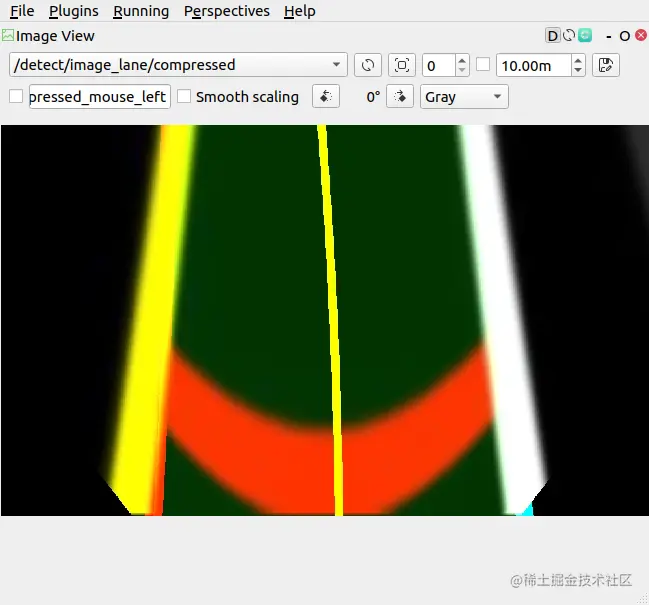The image size is (649, 605).
Task: Click the zoom value field showing 0
Action: pos(439,65)
